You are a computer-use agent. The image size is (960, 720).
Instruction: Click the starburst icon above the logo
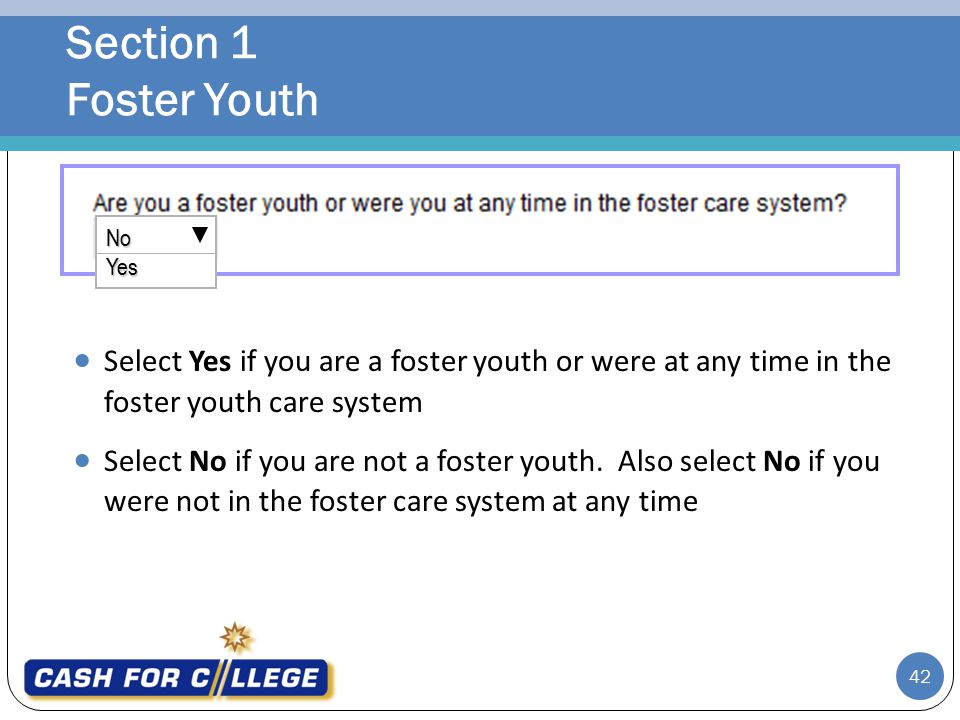236,637
